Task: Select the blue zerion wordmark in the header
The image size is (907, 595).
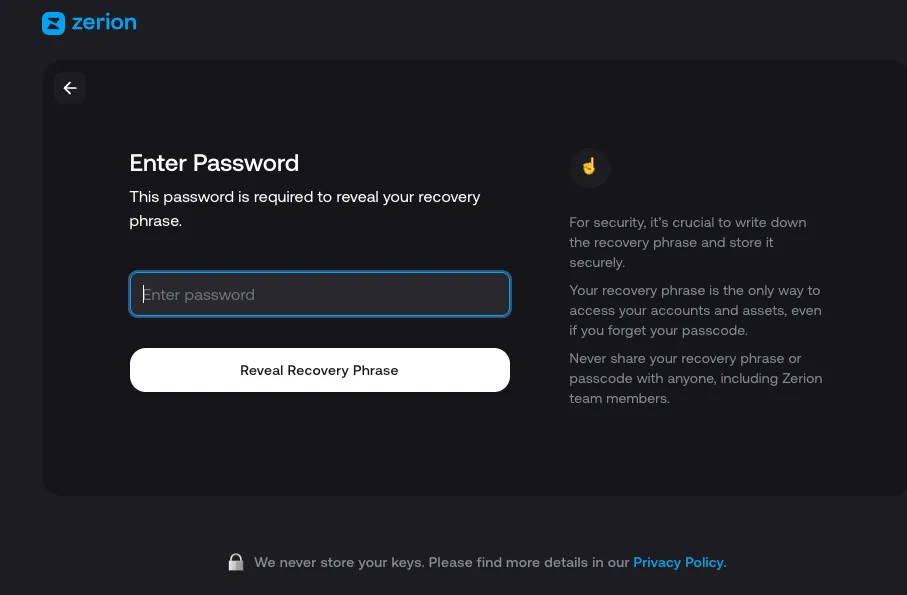Action: pyautogui.click(x=104, y=22)
